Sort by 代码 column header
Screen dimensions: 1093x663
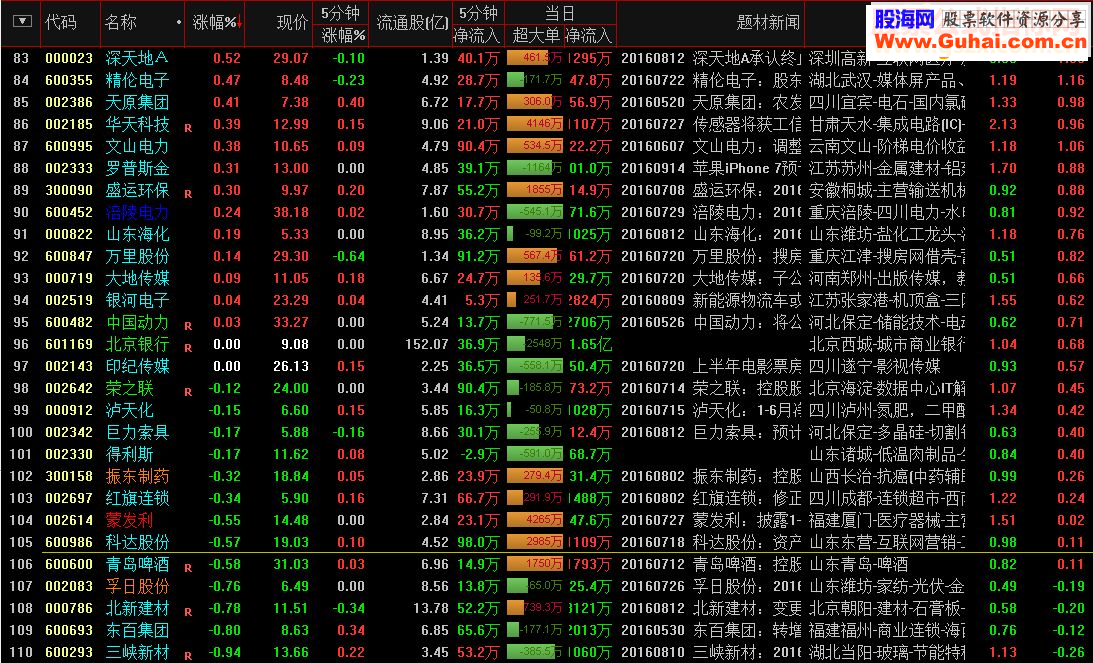(61, 22)
